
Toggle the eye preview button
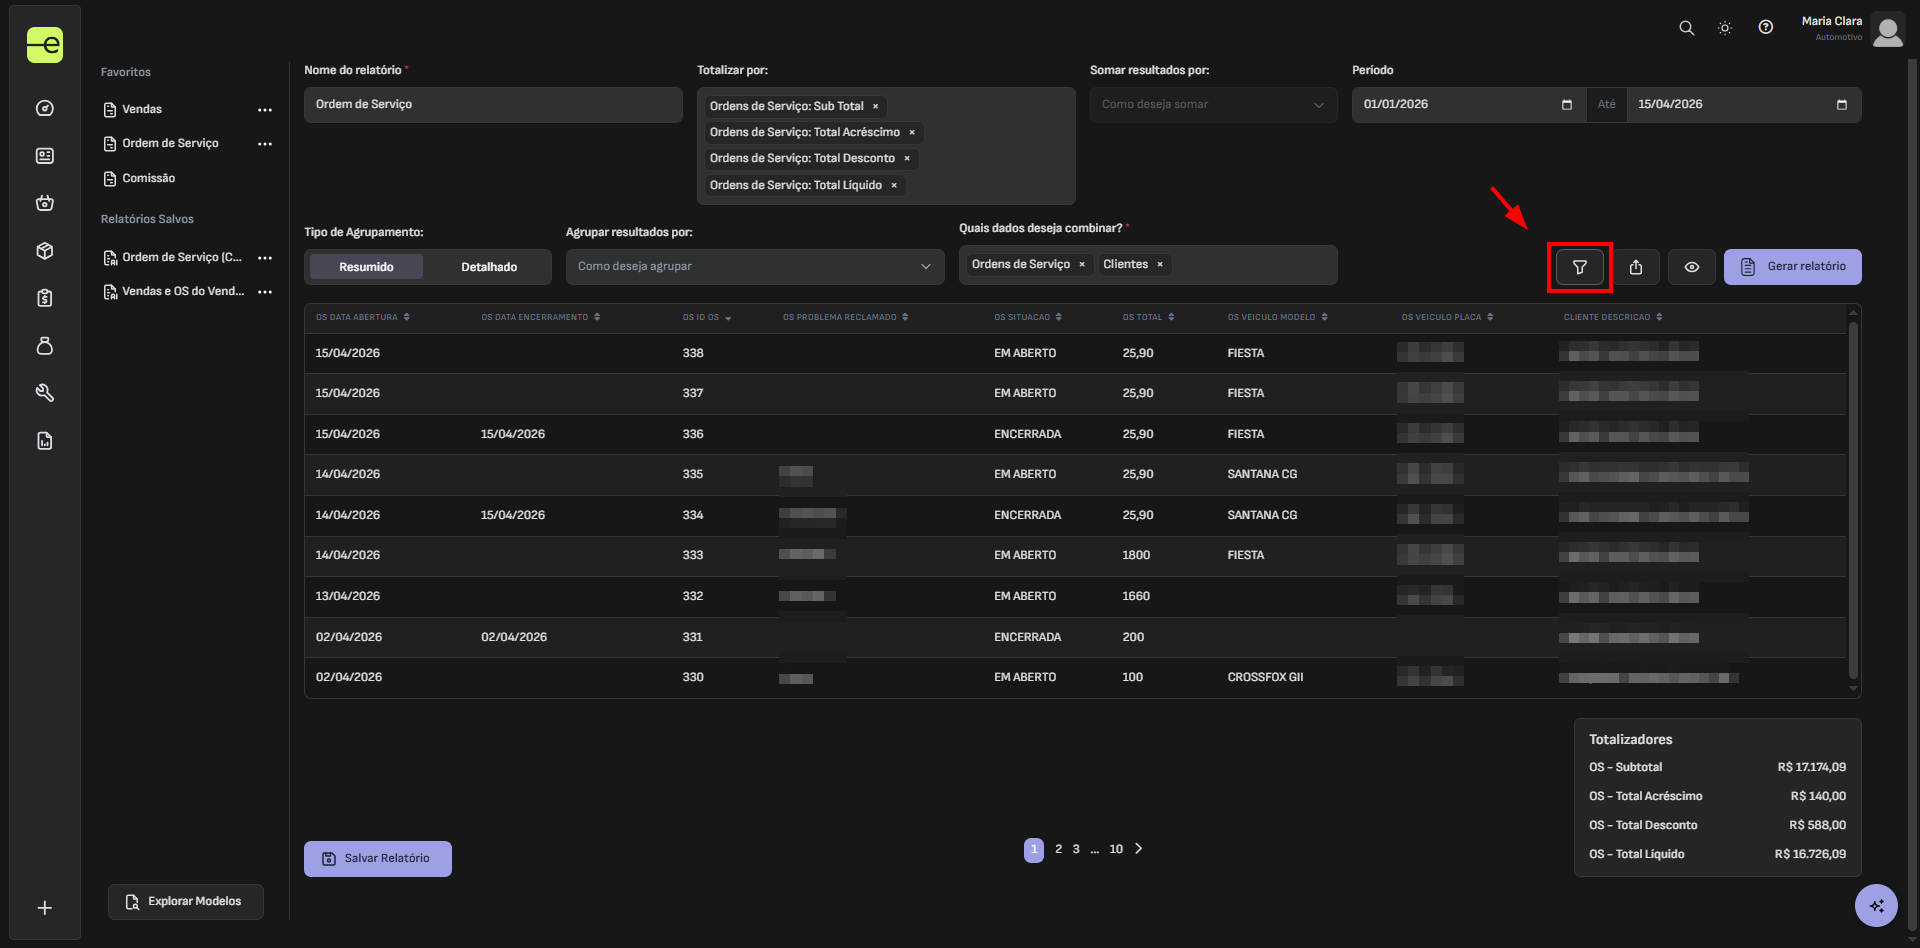pos(1691,267)
